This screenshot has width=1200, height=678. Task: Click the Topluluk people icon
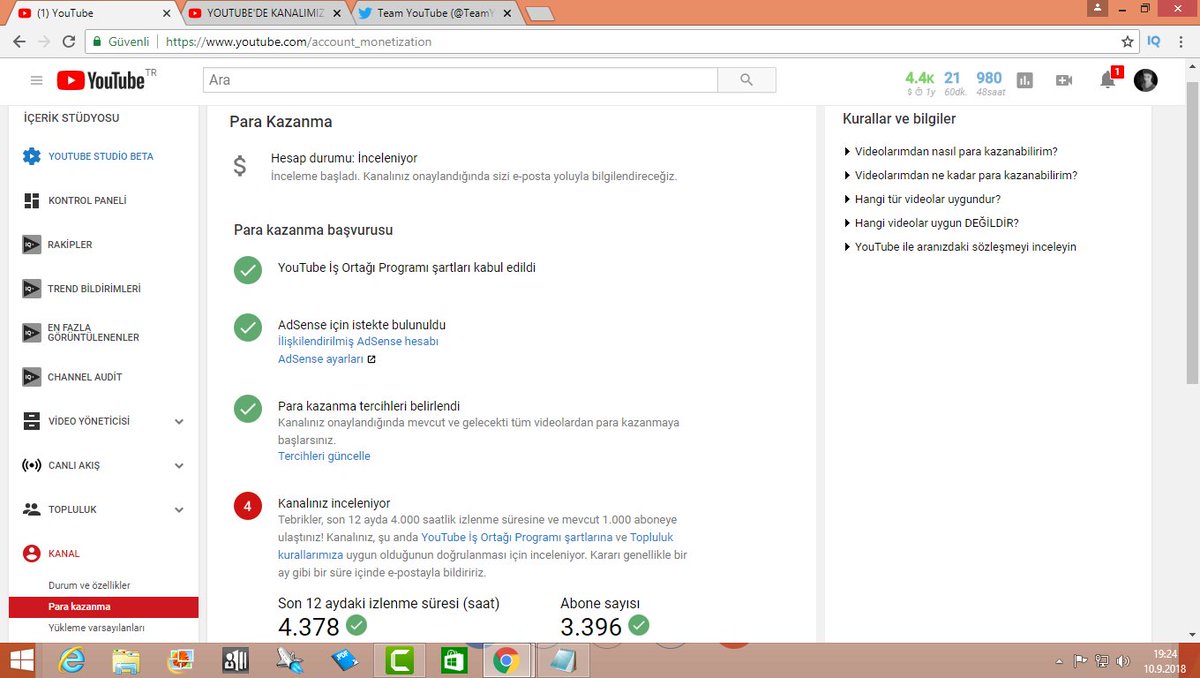[31, 509]
